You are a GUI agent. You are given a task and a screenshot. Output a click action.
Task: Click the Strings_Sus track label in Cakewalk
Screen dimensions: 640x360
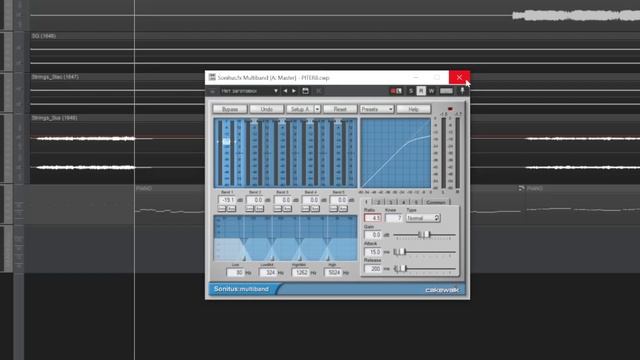[x=54, y=118]
